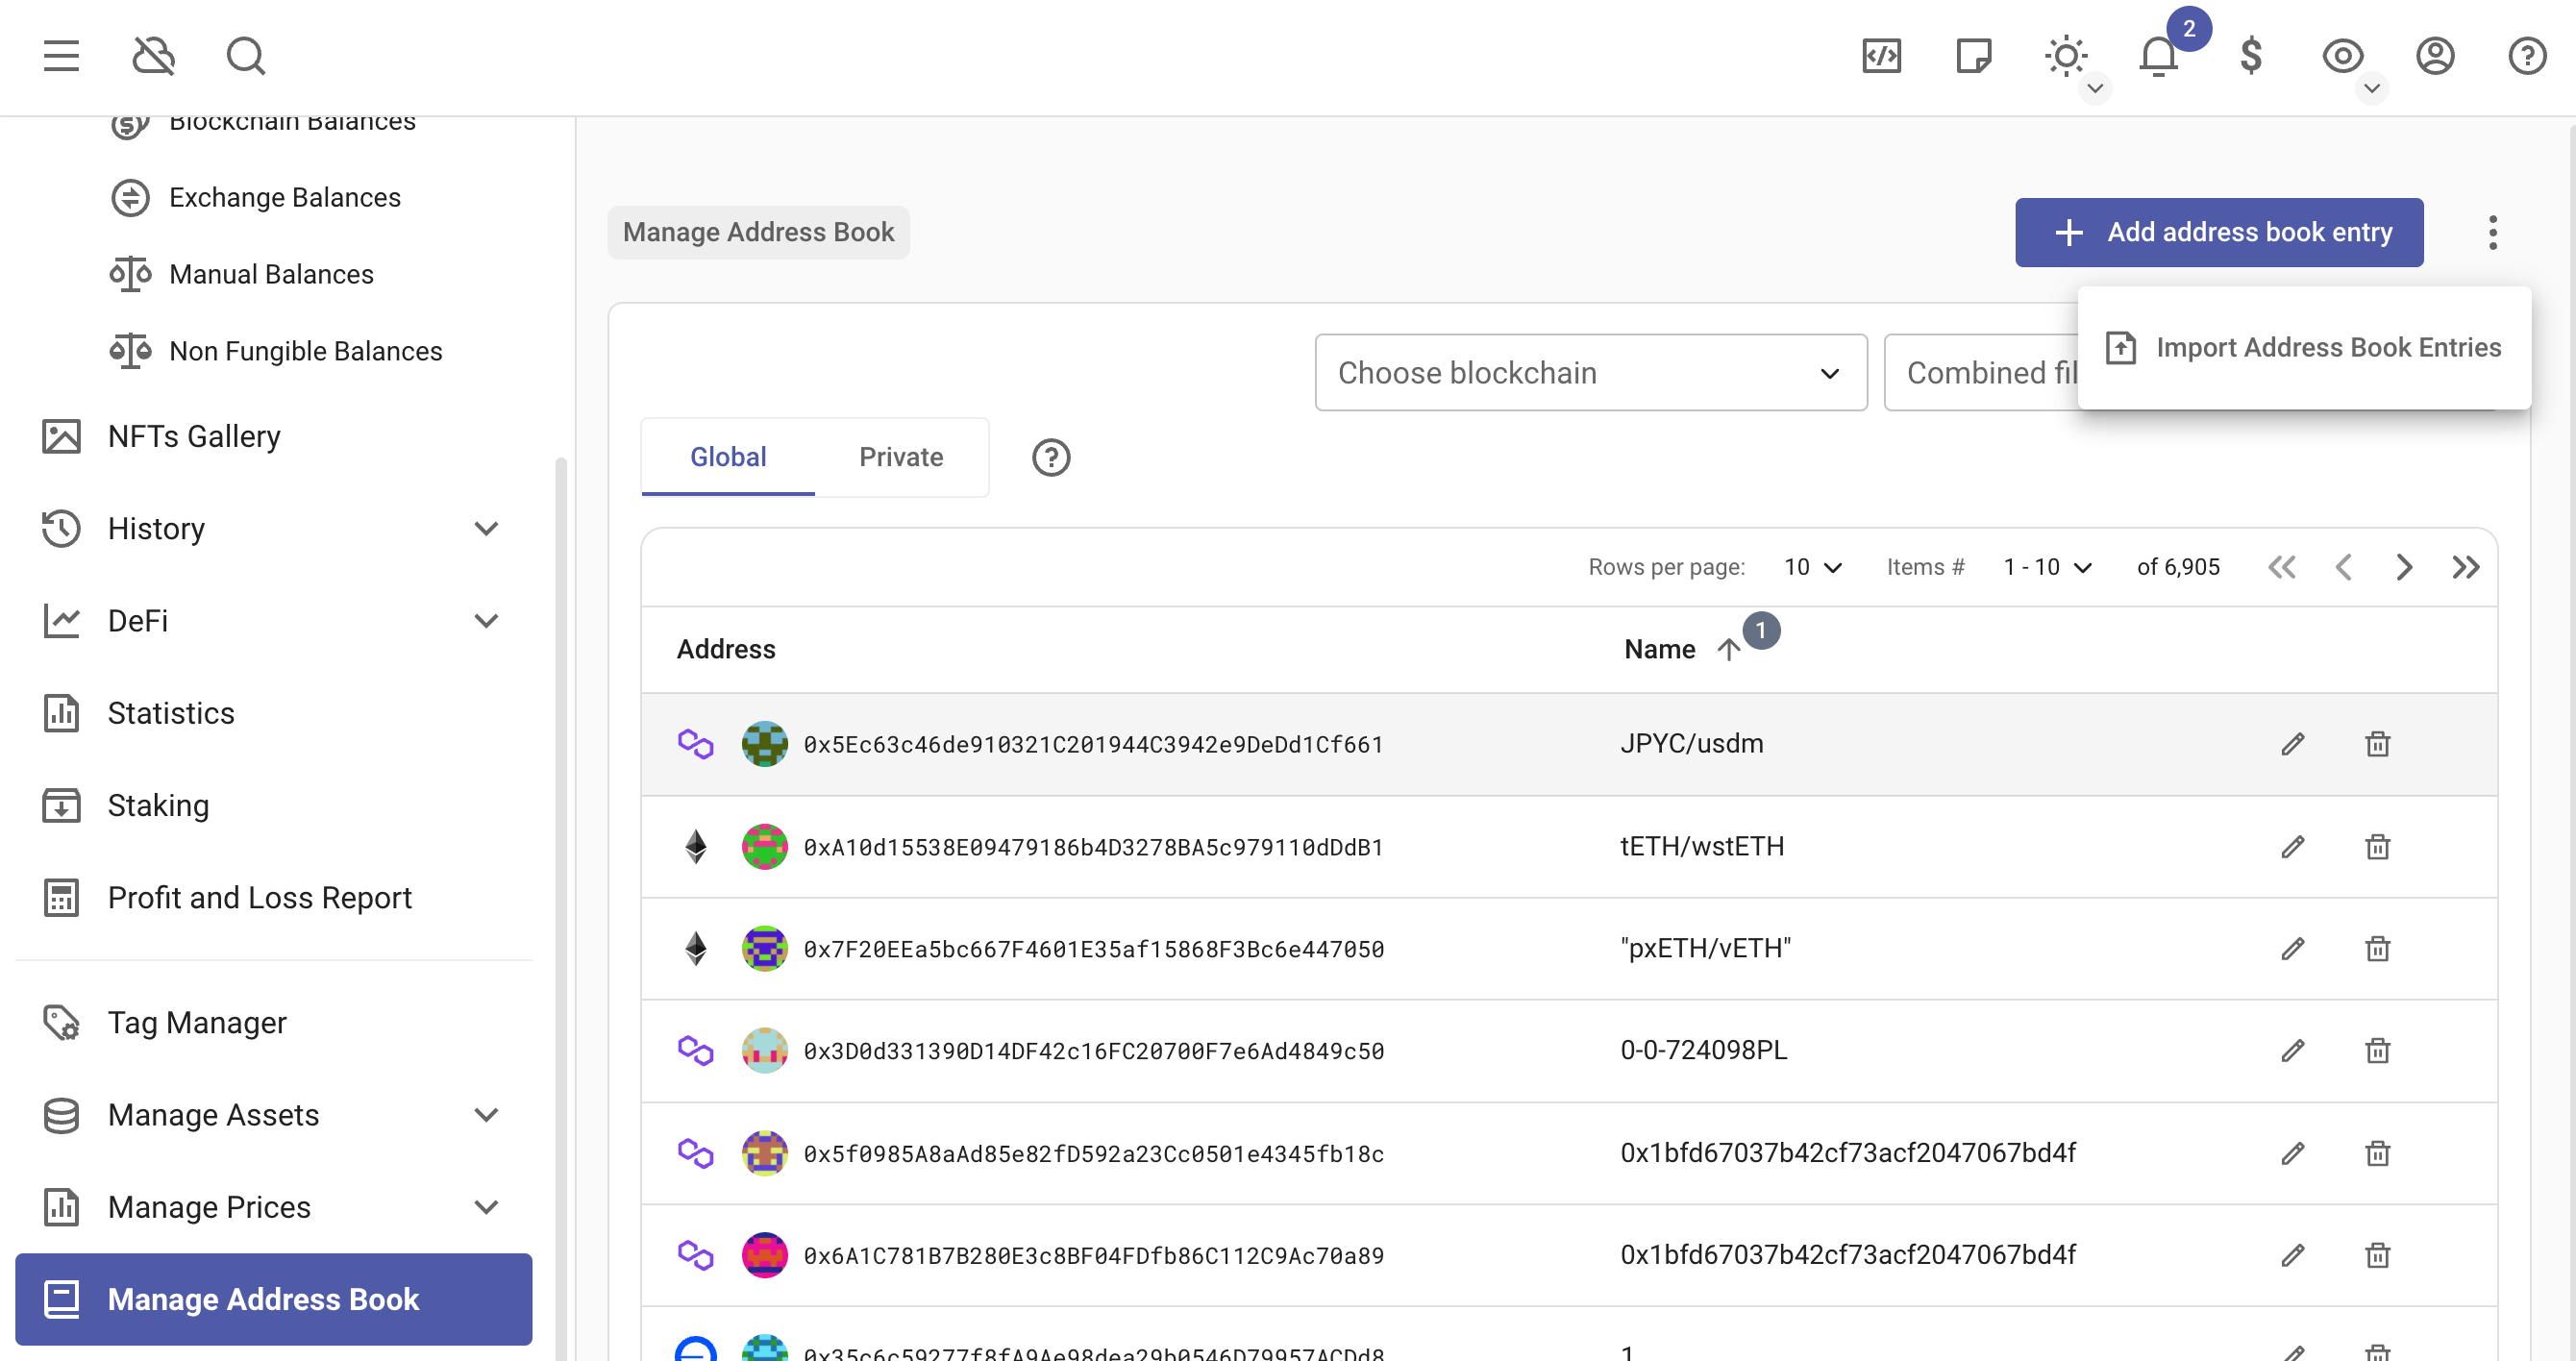
Task: Click Add address book entry button
Action: coord(2218,232)
